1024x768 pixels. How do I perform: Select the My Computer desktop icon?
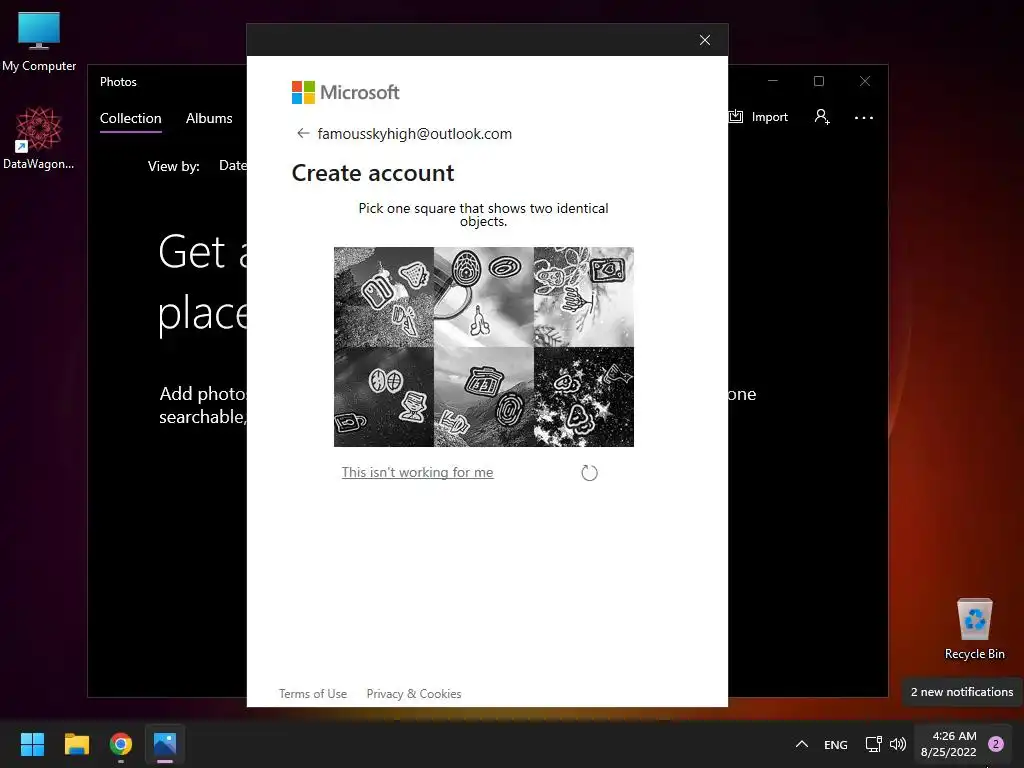pyautogui.click(x=39, y=42)
